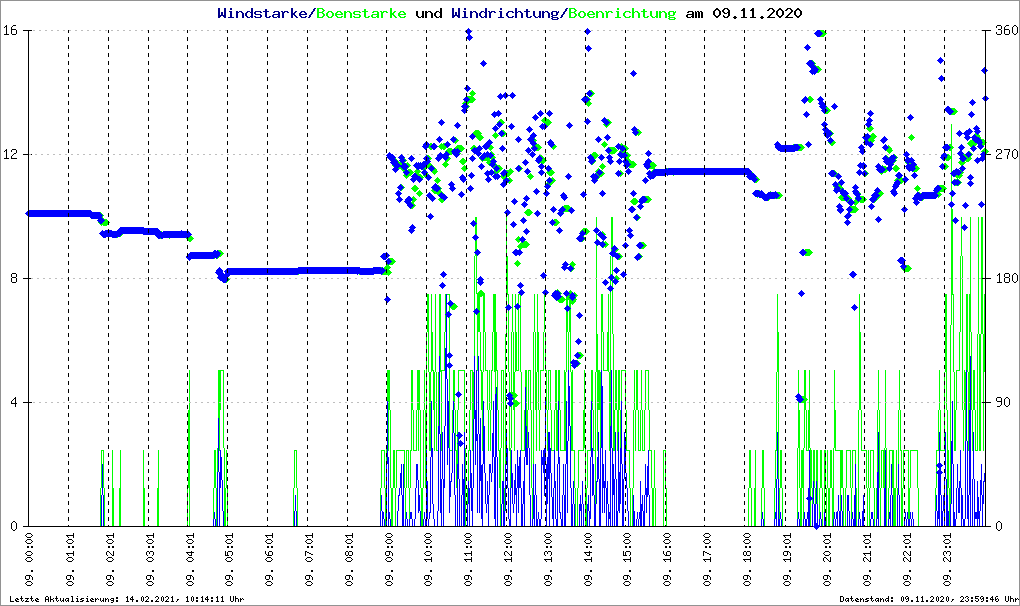Click the 16 label on left axis

point(14,31)
